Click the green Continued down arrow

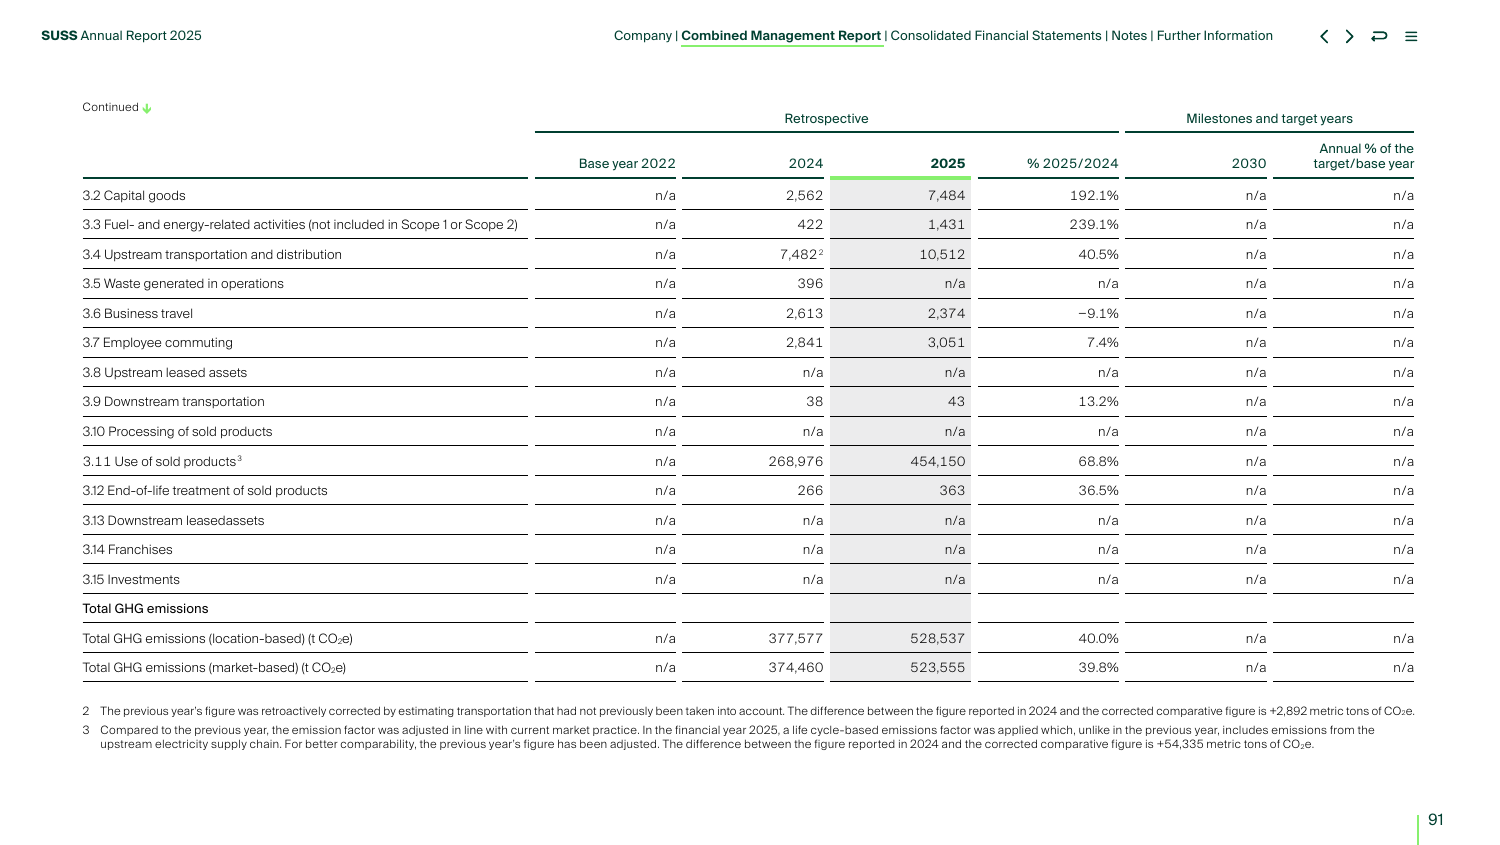point(147,108)
